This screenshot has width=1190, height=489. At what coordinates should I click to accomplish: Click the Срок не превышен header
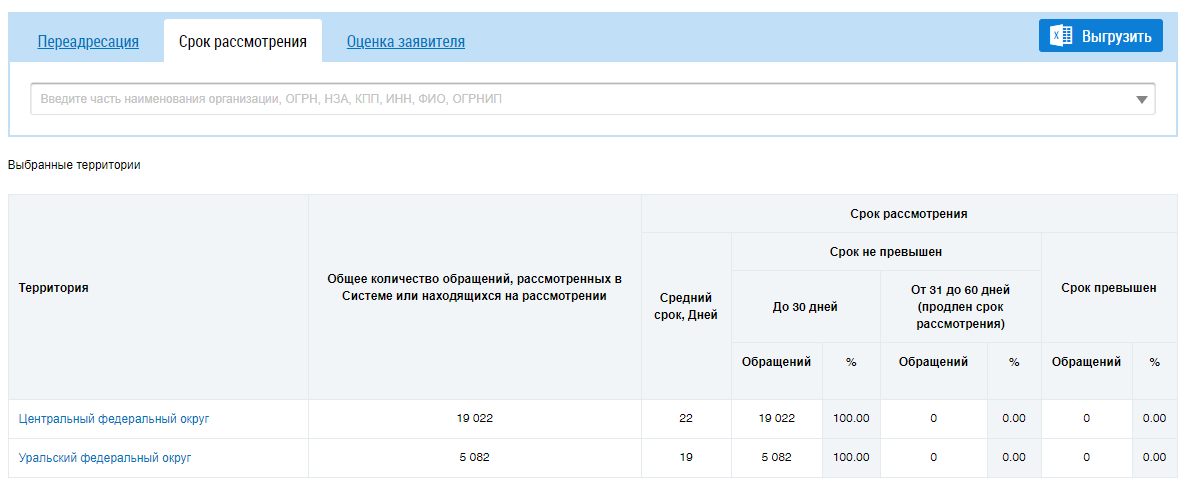coord(886,252)
